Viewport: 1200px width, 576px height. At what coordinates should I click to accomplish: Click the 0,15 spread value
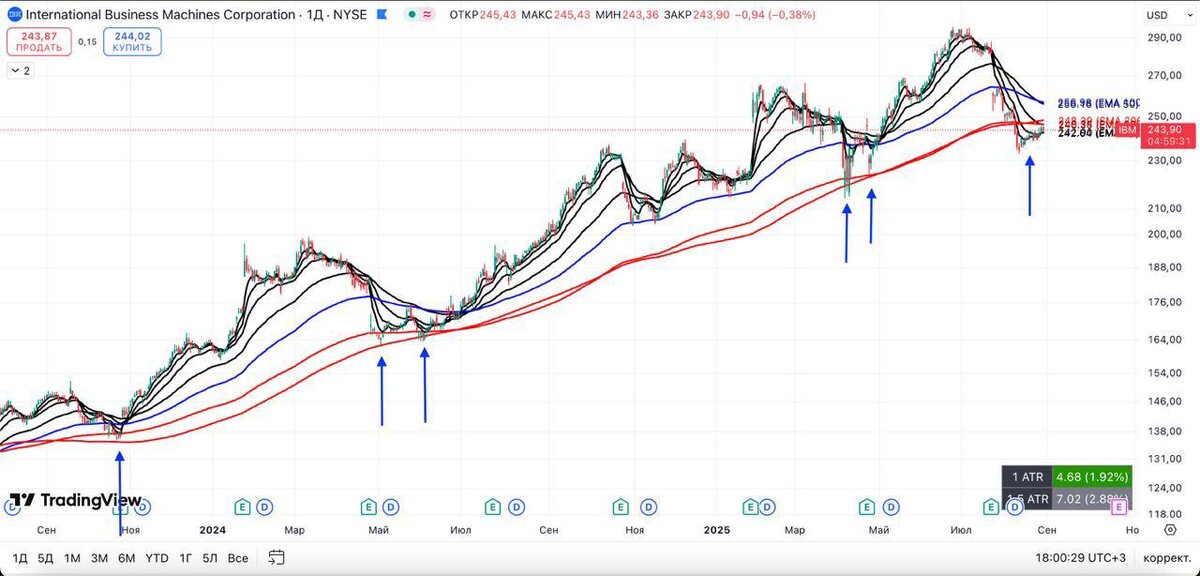[x=87, y=42]
